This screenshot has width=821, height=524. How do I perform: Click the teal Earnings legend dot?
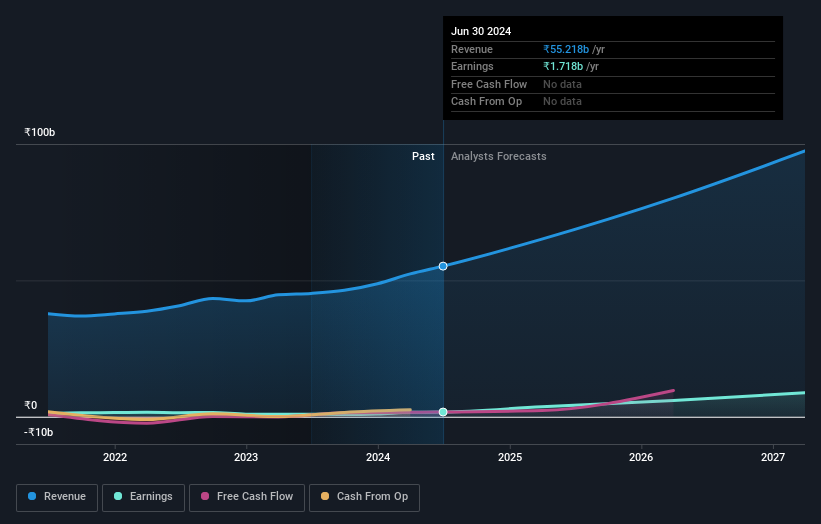[118, 496]
